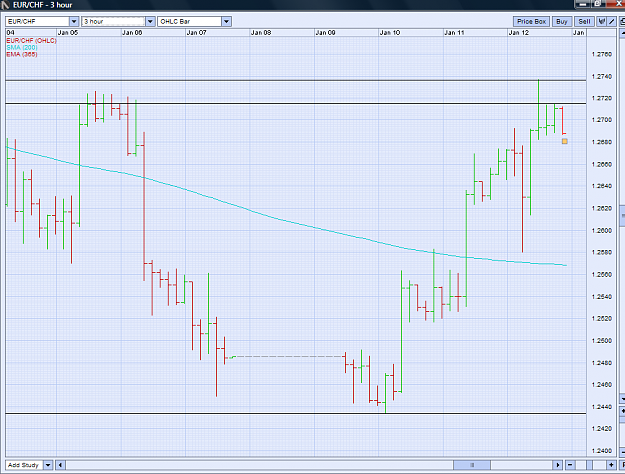Click the Add Study button

point(24,465)
